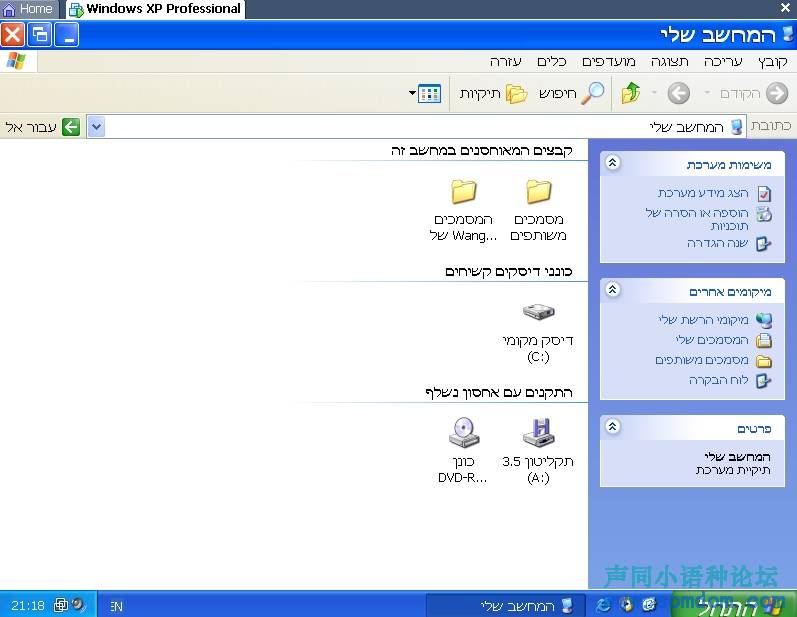This screenshot has width=797, height=617.
Task: Open the Help (עזרה) menu
Action: (x=505, y=62)
